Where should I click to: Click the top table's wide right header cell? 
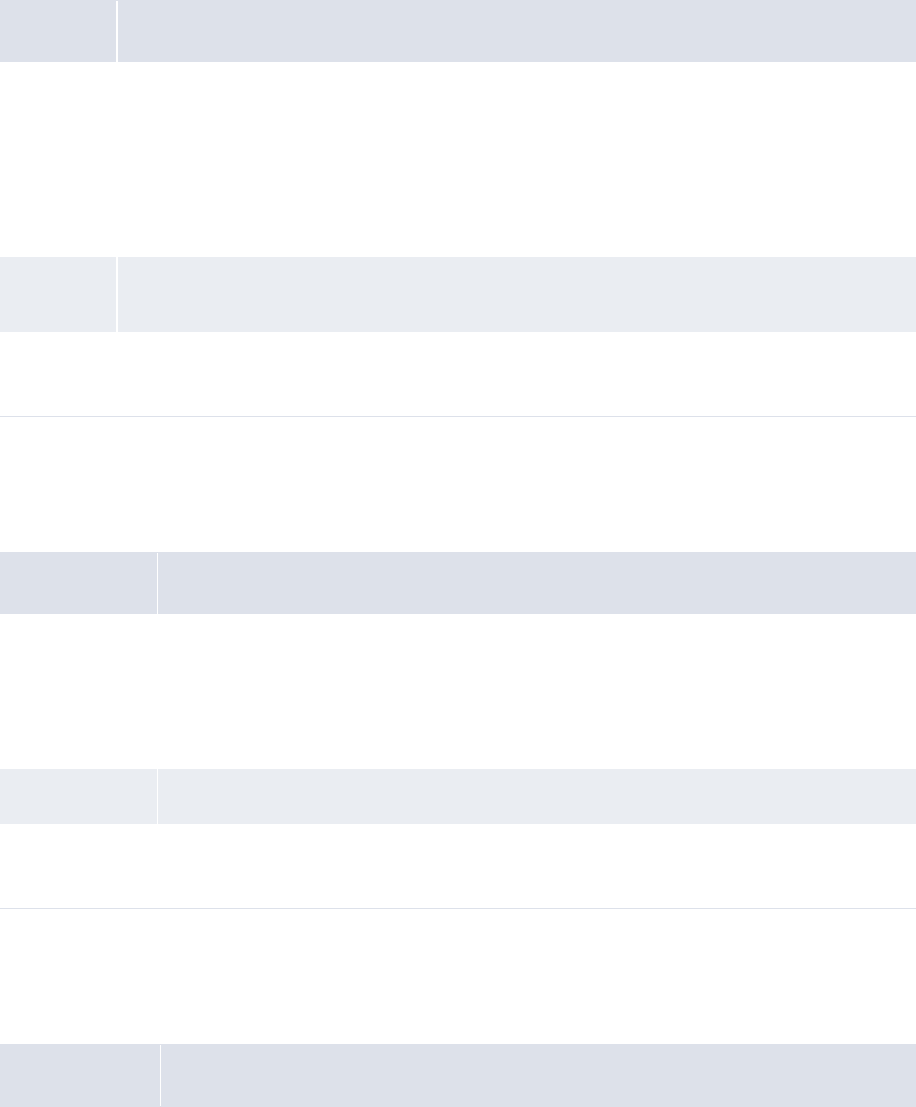tap(516, 31)
